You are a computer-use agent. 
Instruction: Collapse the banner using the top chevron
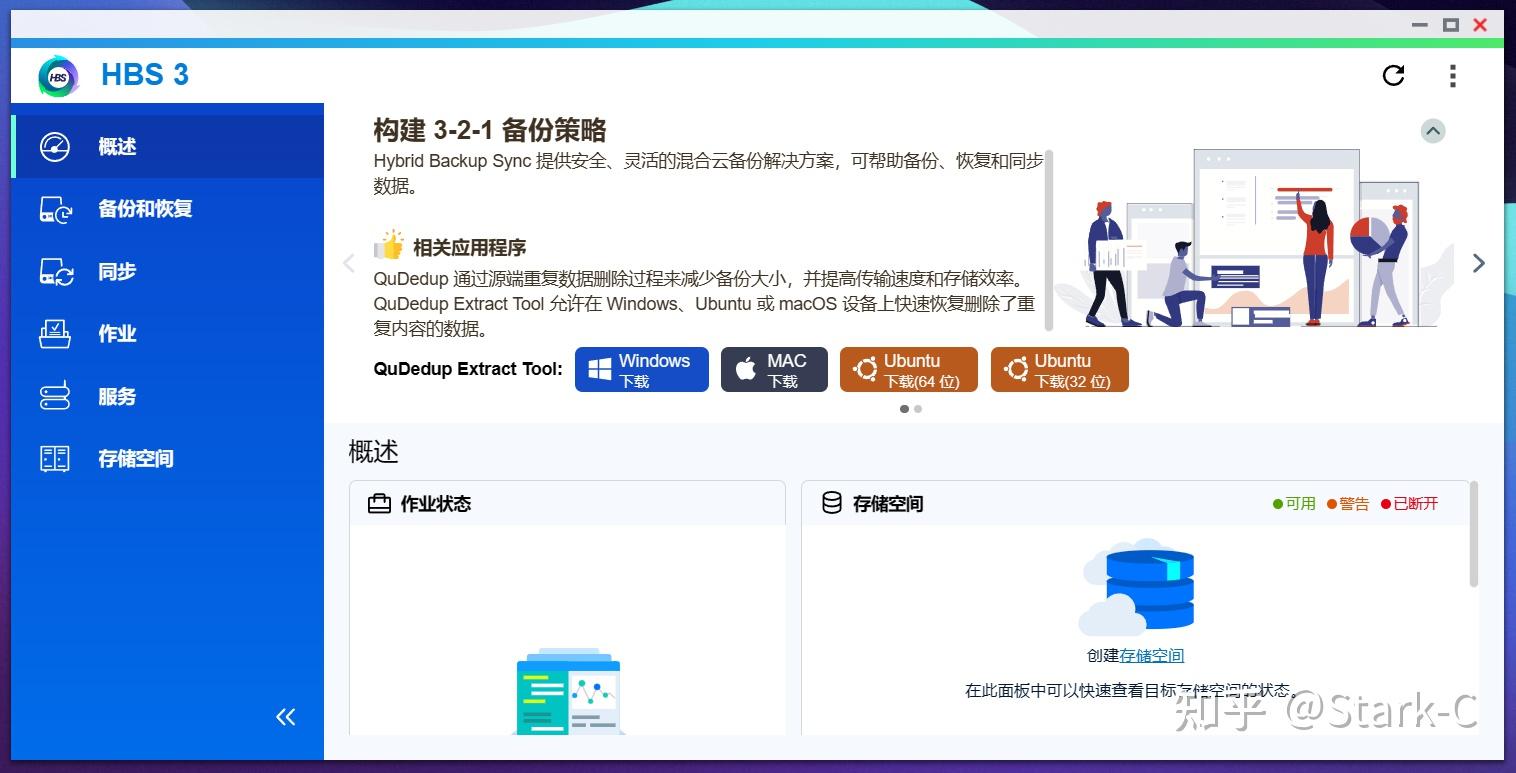[x=1433, y=130]
